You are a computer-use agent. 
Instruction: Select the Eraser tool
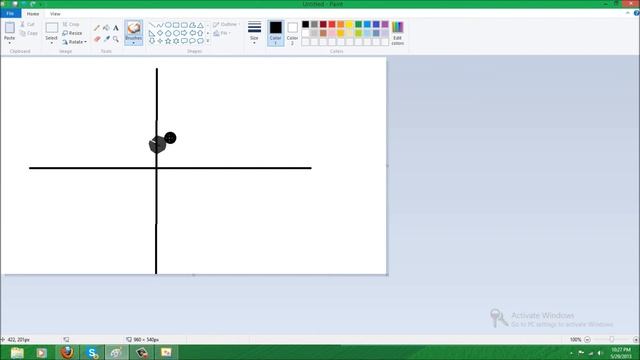tap(97, 39)
